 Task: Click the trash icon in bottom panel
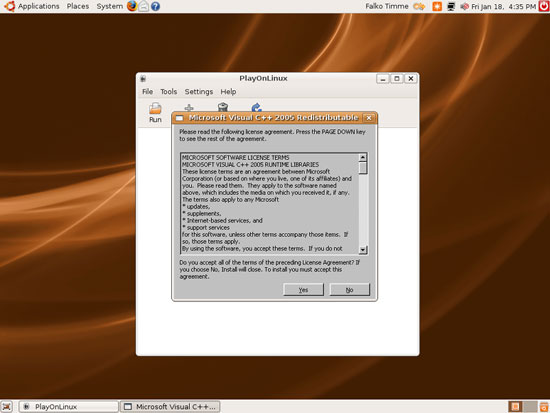click(544, 407)
